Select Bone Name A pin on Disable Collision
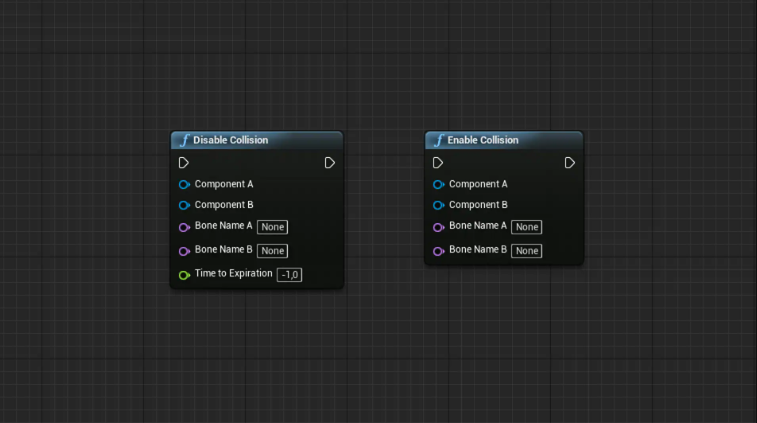 click(184, 227)
